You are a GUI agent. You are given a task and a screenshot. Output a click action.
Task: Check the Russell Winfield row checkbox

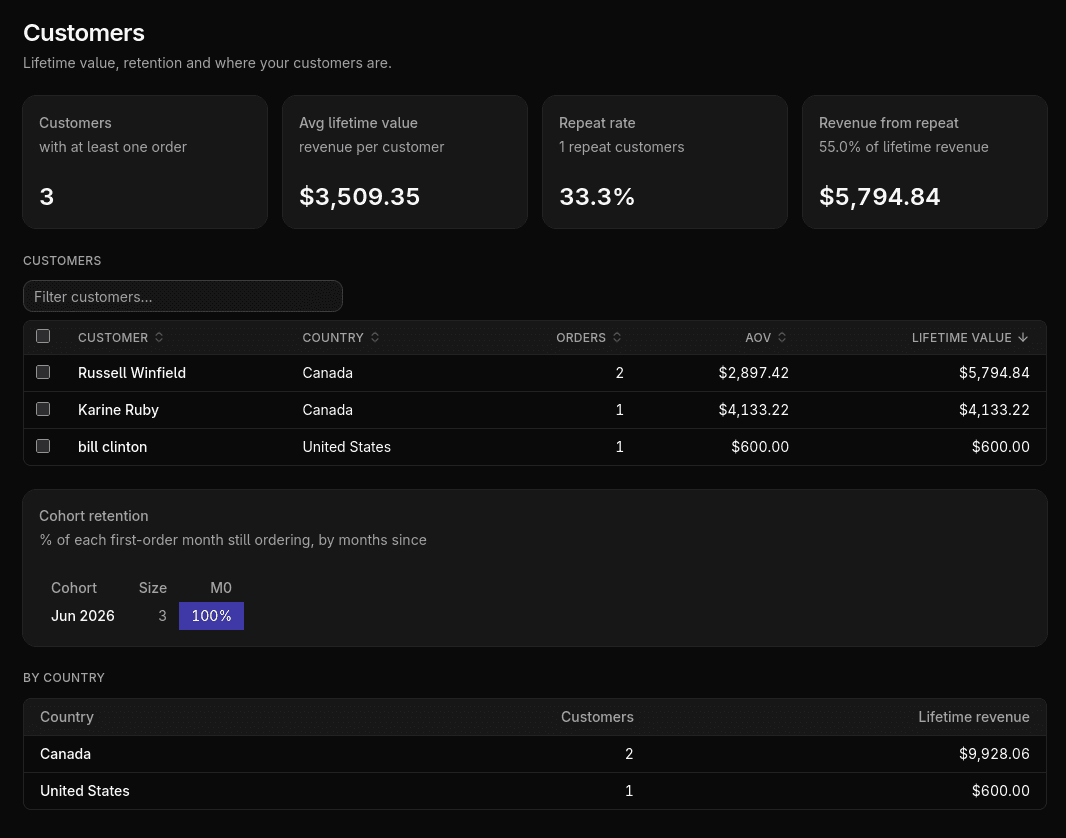point(43,372)
